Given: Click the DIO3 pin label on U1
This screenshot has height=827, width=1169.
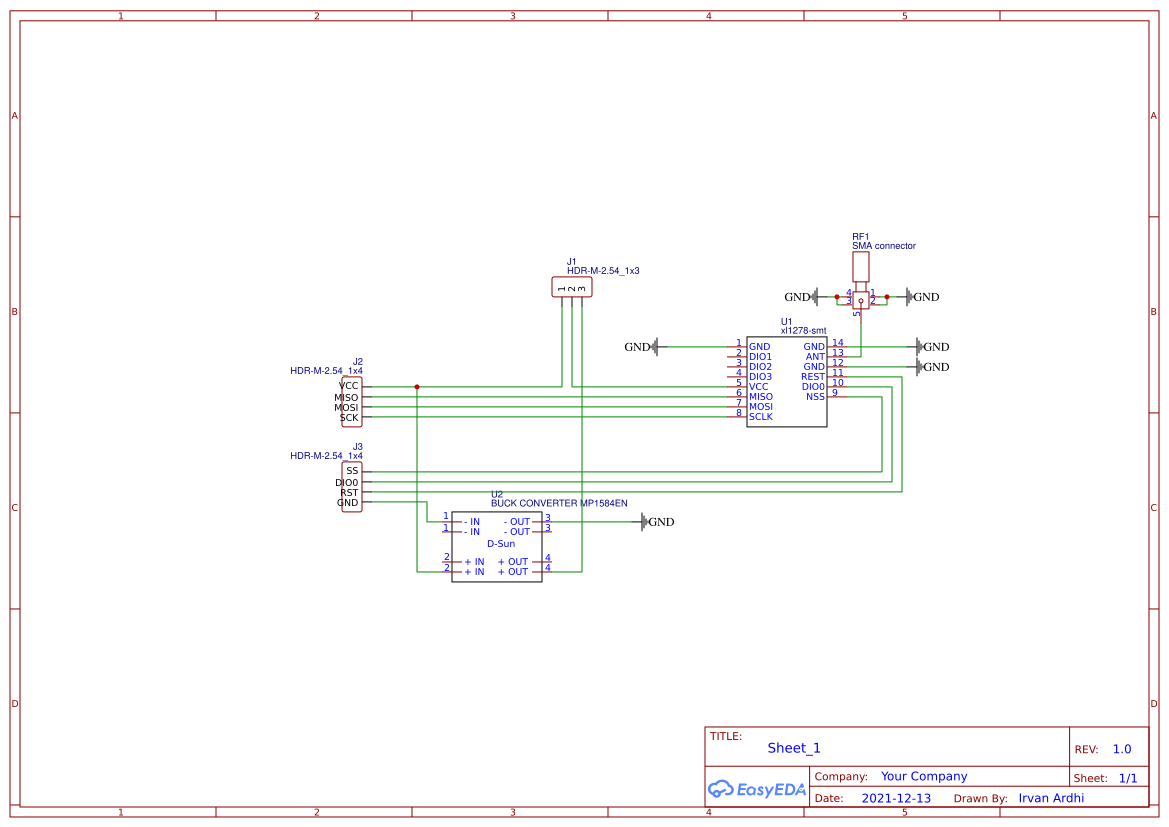Looking at the screenshot, I should (x=760, y=377).
